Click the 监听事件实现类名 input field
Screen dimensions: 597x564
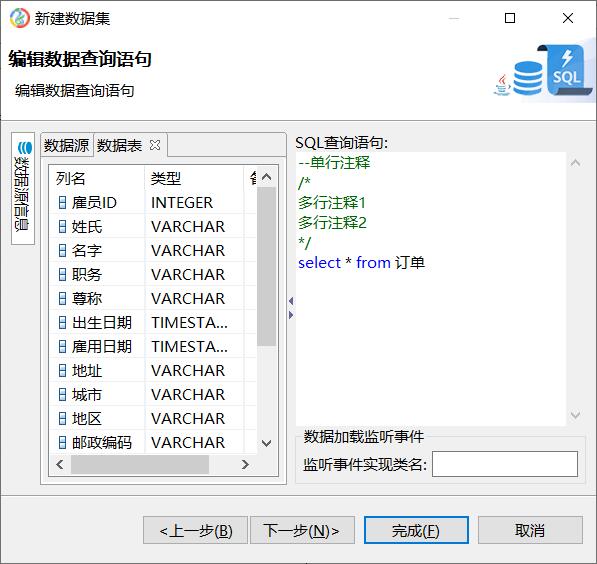pos(505,464)
